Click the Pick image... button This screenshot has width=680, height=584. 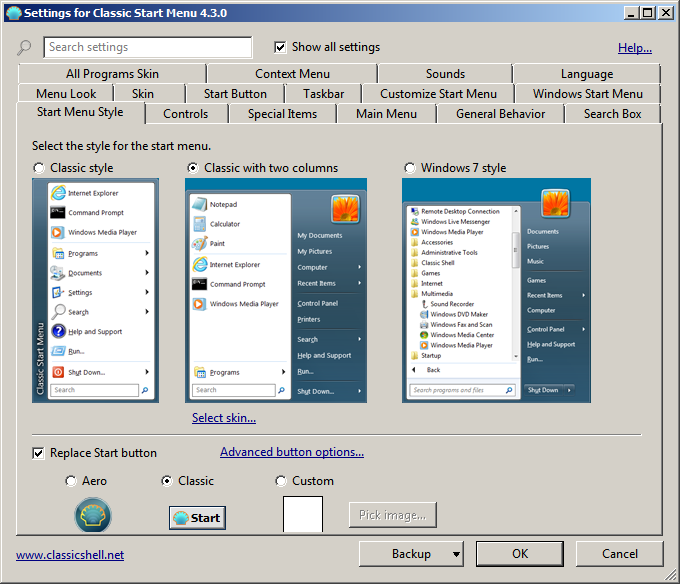392,515
